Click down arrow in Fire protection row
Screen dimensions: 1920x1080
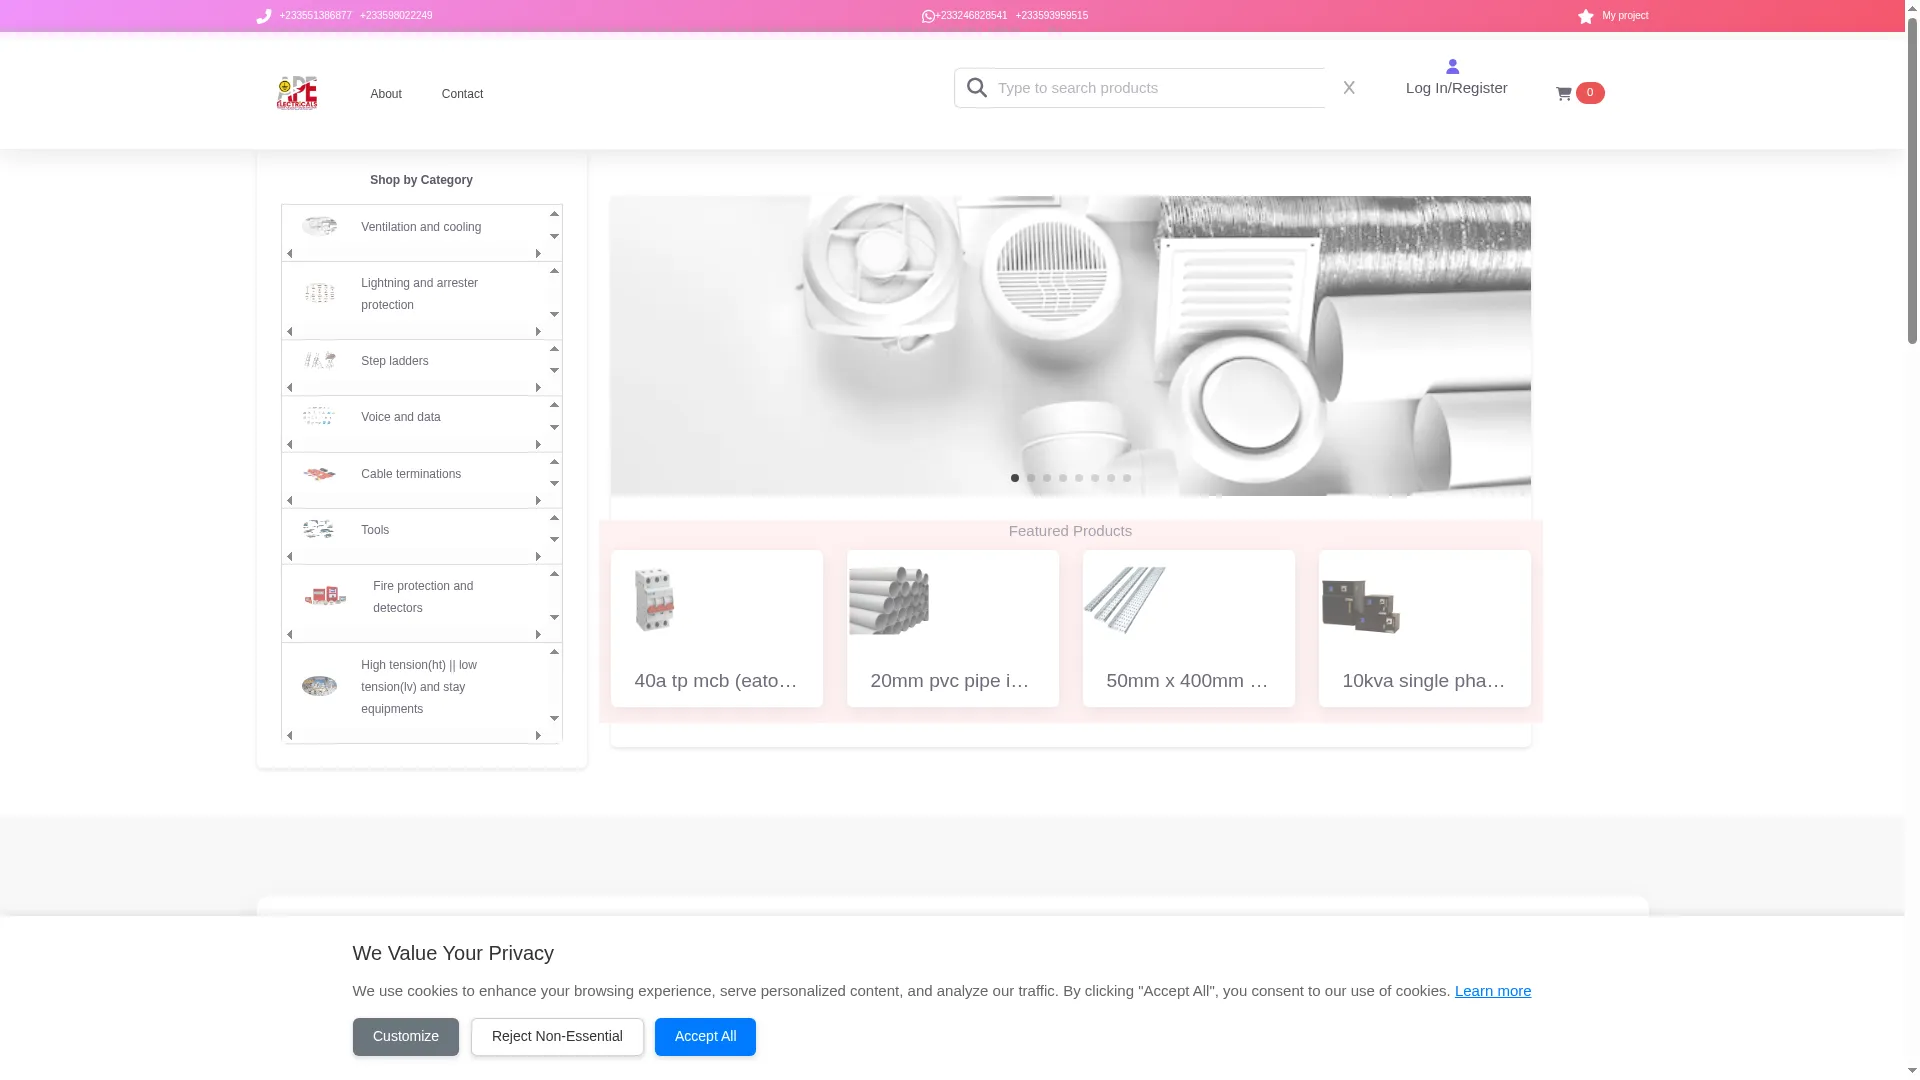554,618
